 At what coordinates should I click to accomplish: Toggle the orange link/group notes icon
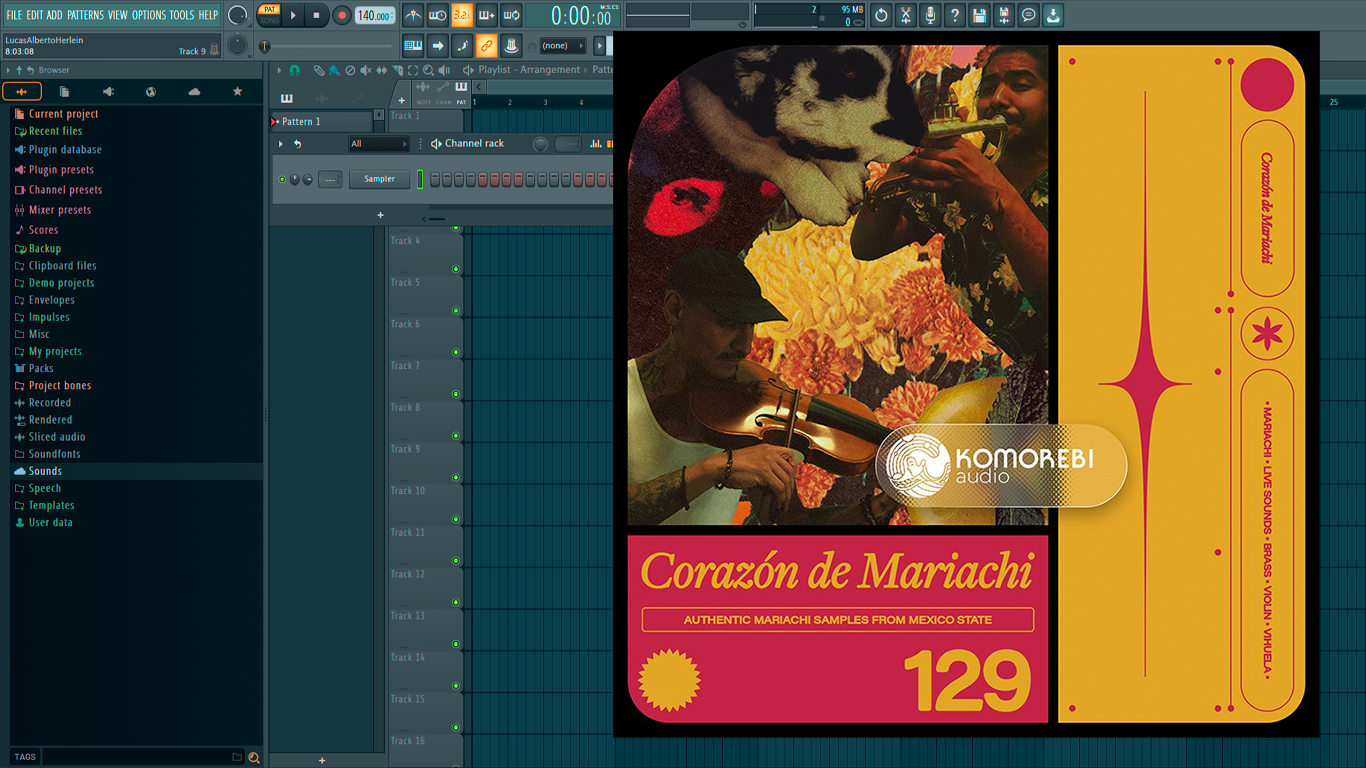point(486,45)
